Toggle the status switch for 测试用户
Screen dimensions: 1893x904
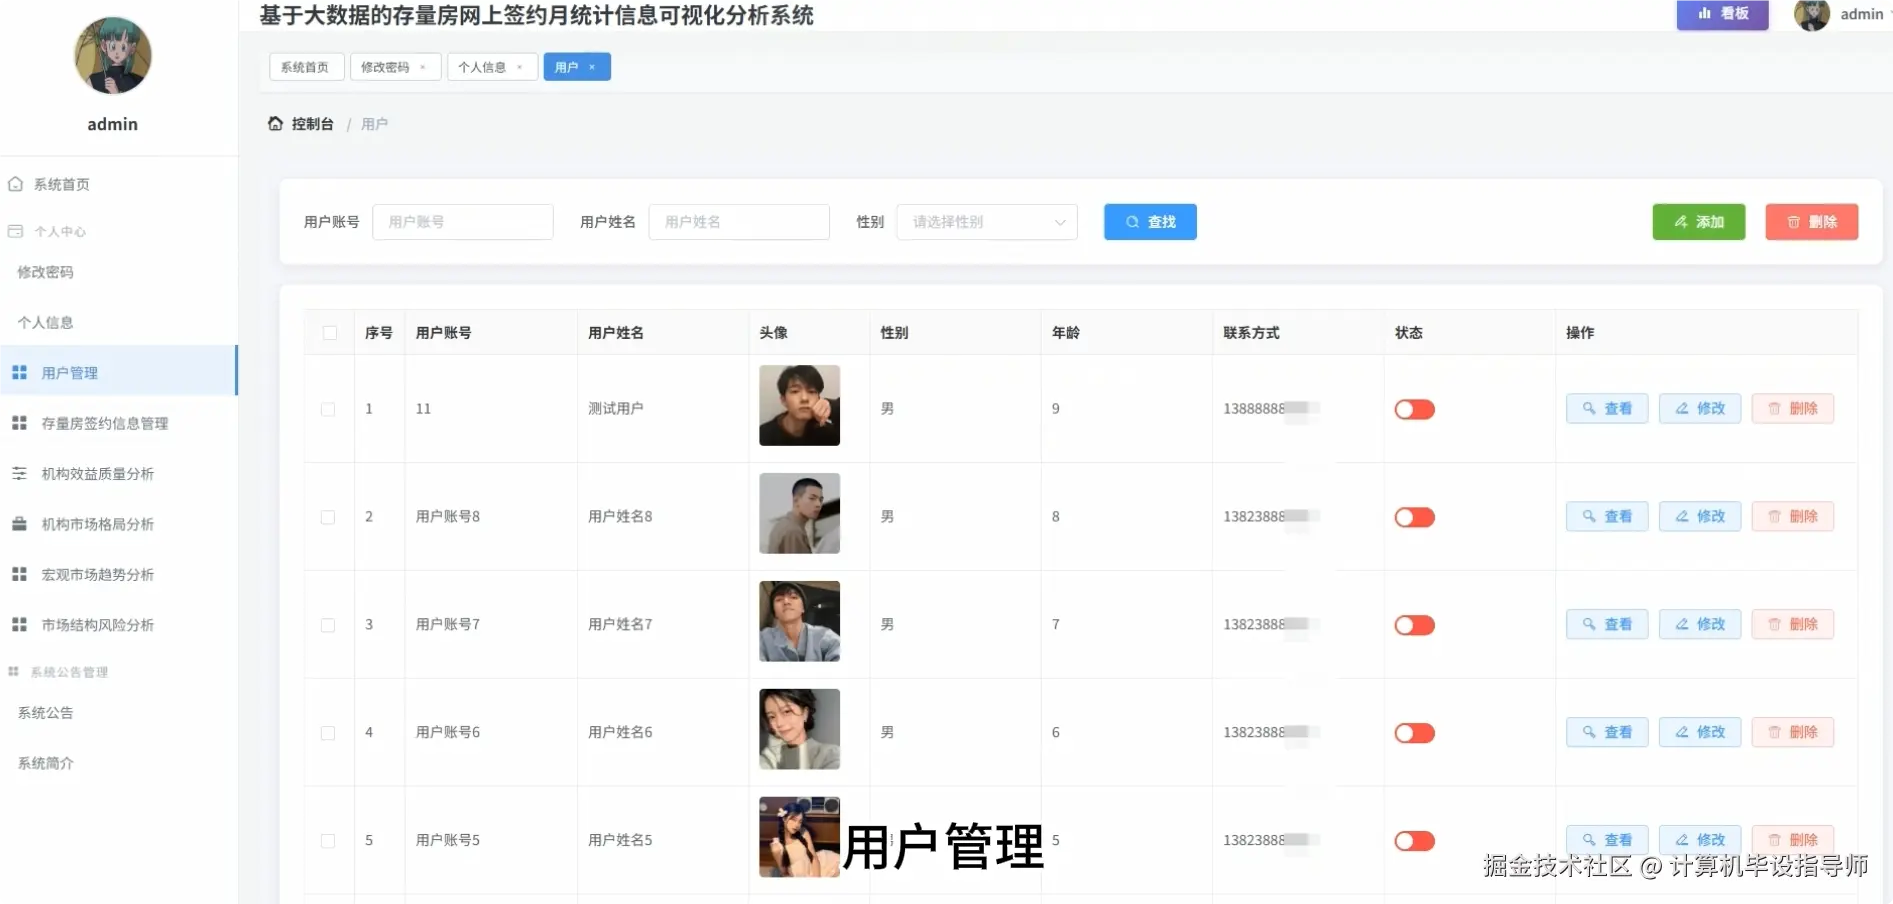point(1413,408)
